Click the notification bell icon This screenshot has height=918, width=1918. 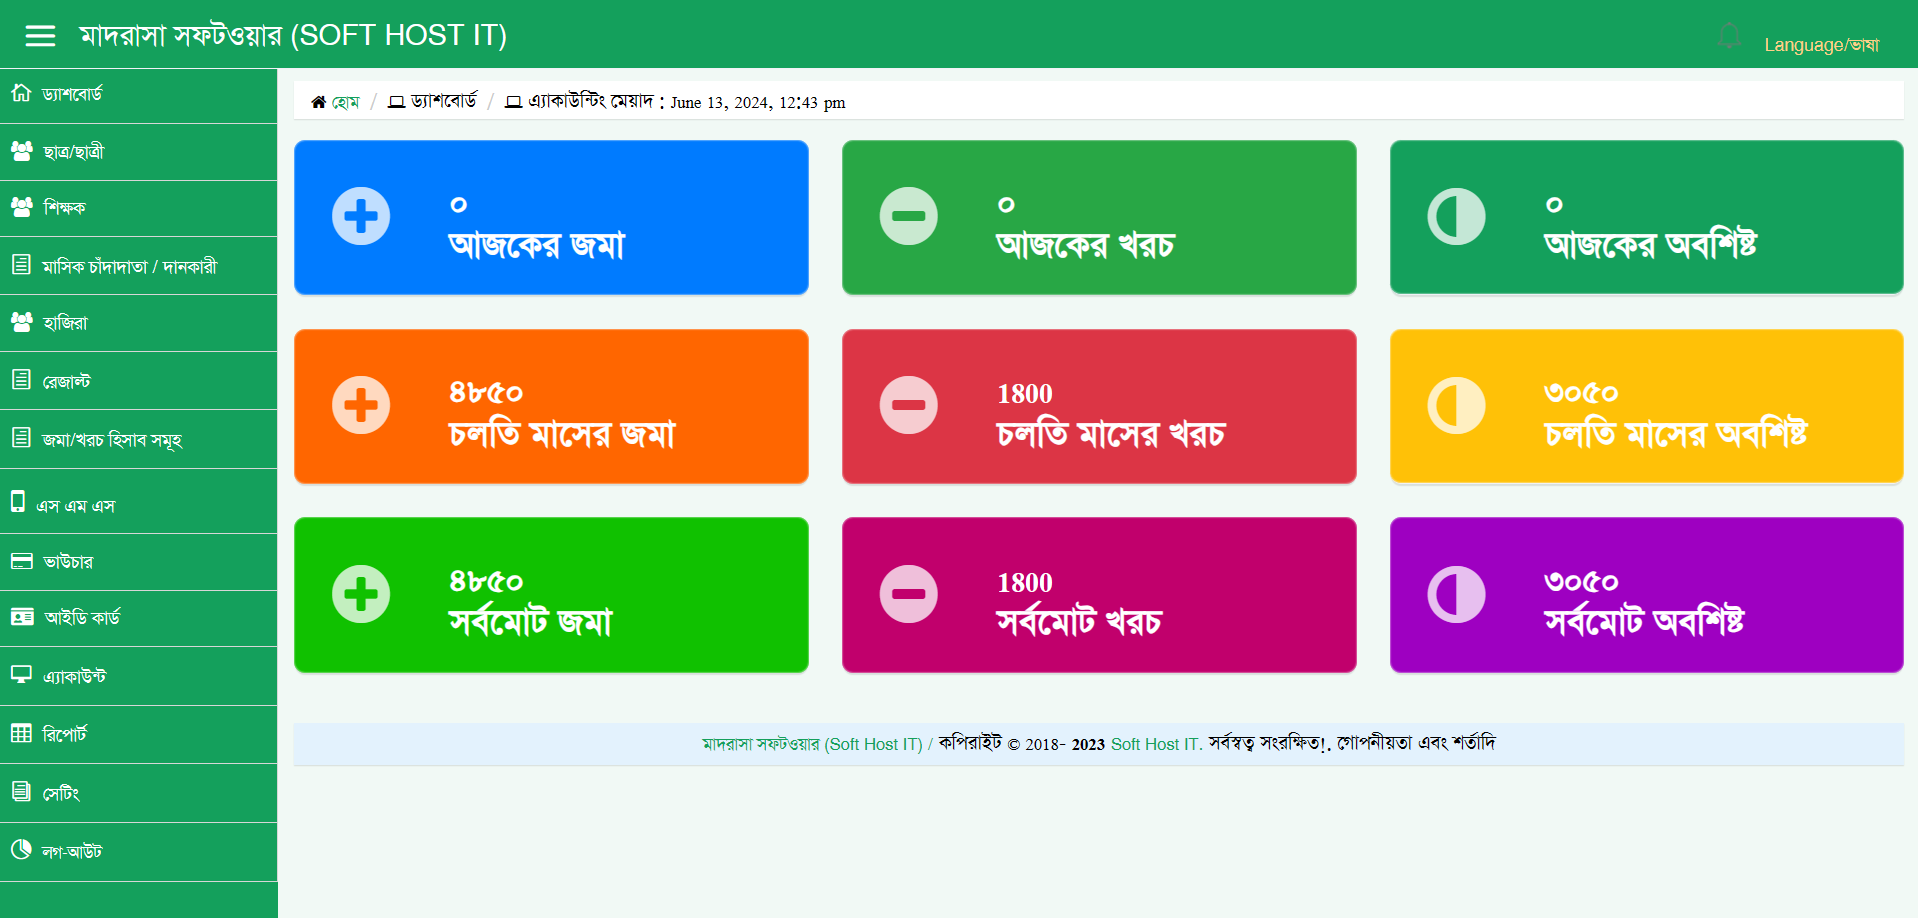coord(1729,37)
